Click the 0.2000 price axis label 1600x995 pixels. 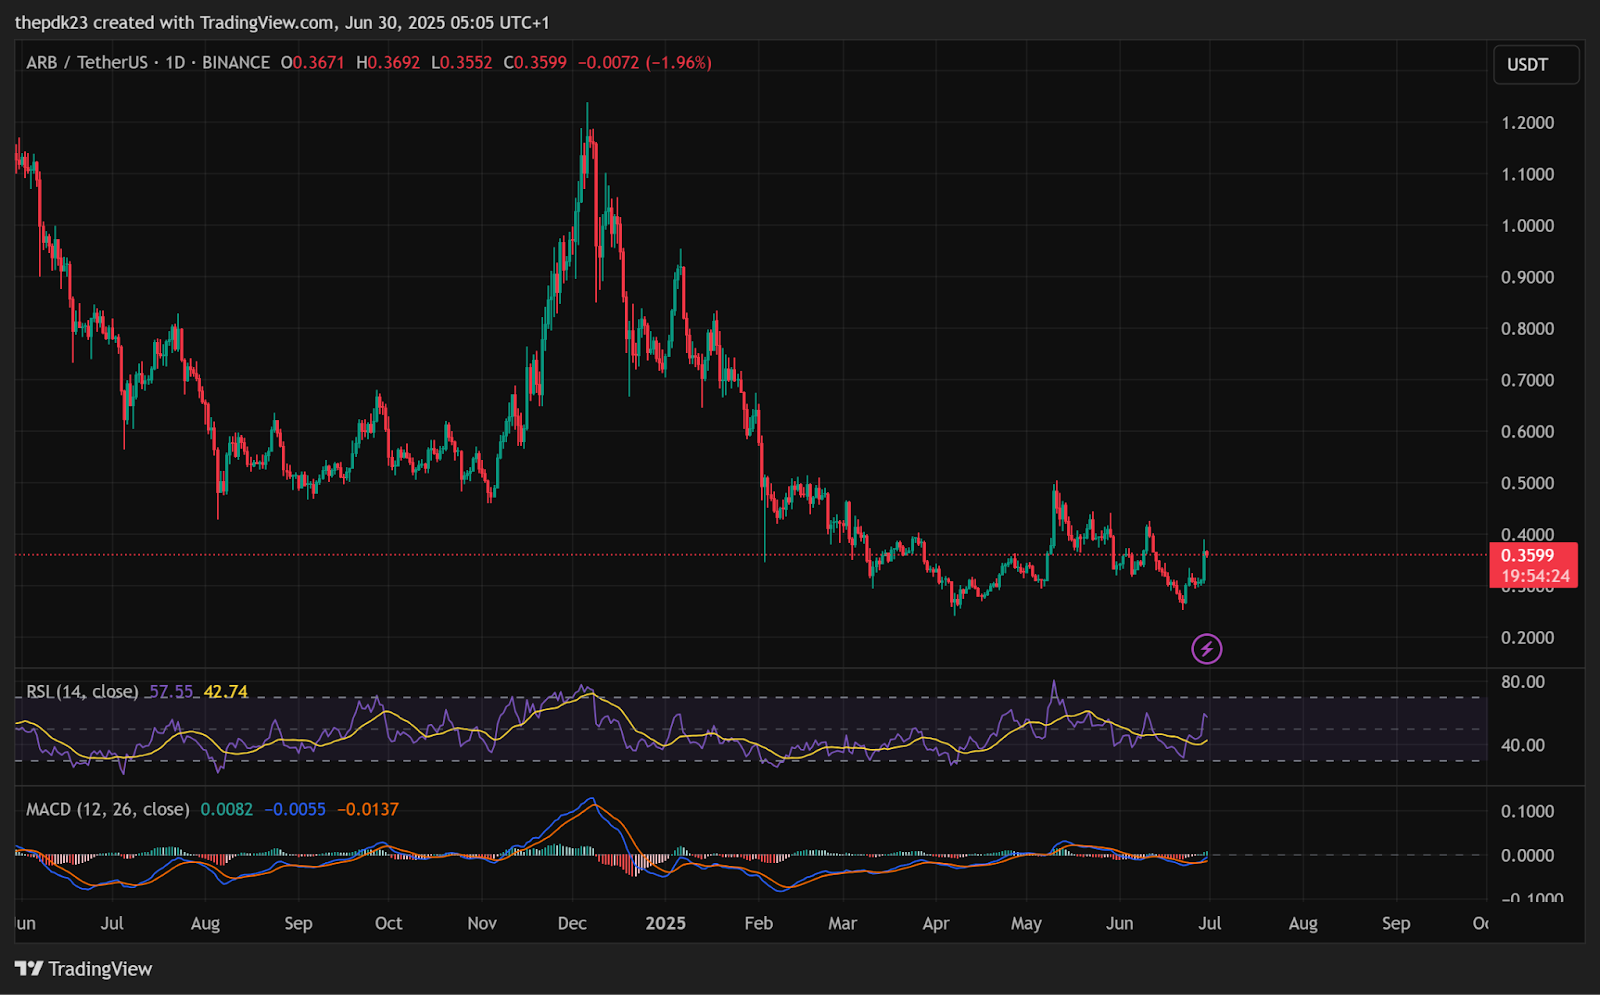point(1528,638)
